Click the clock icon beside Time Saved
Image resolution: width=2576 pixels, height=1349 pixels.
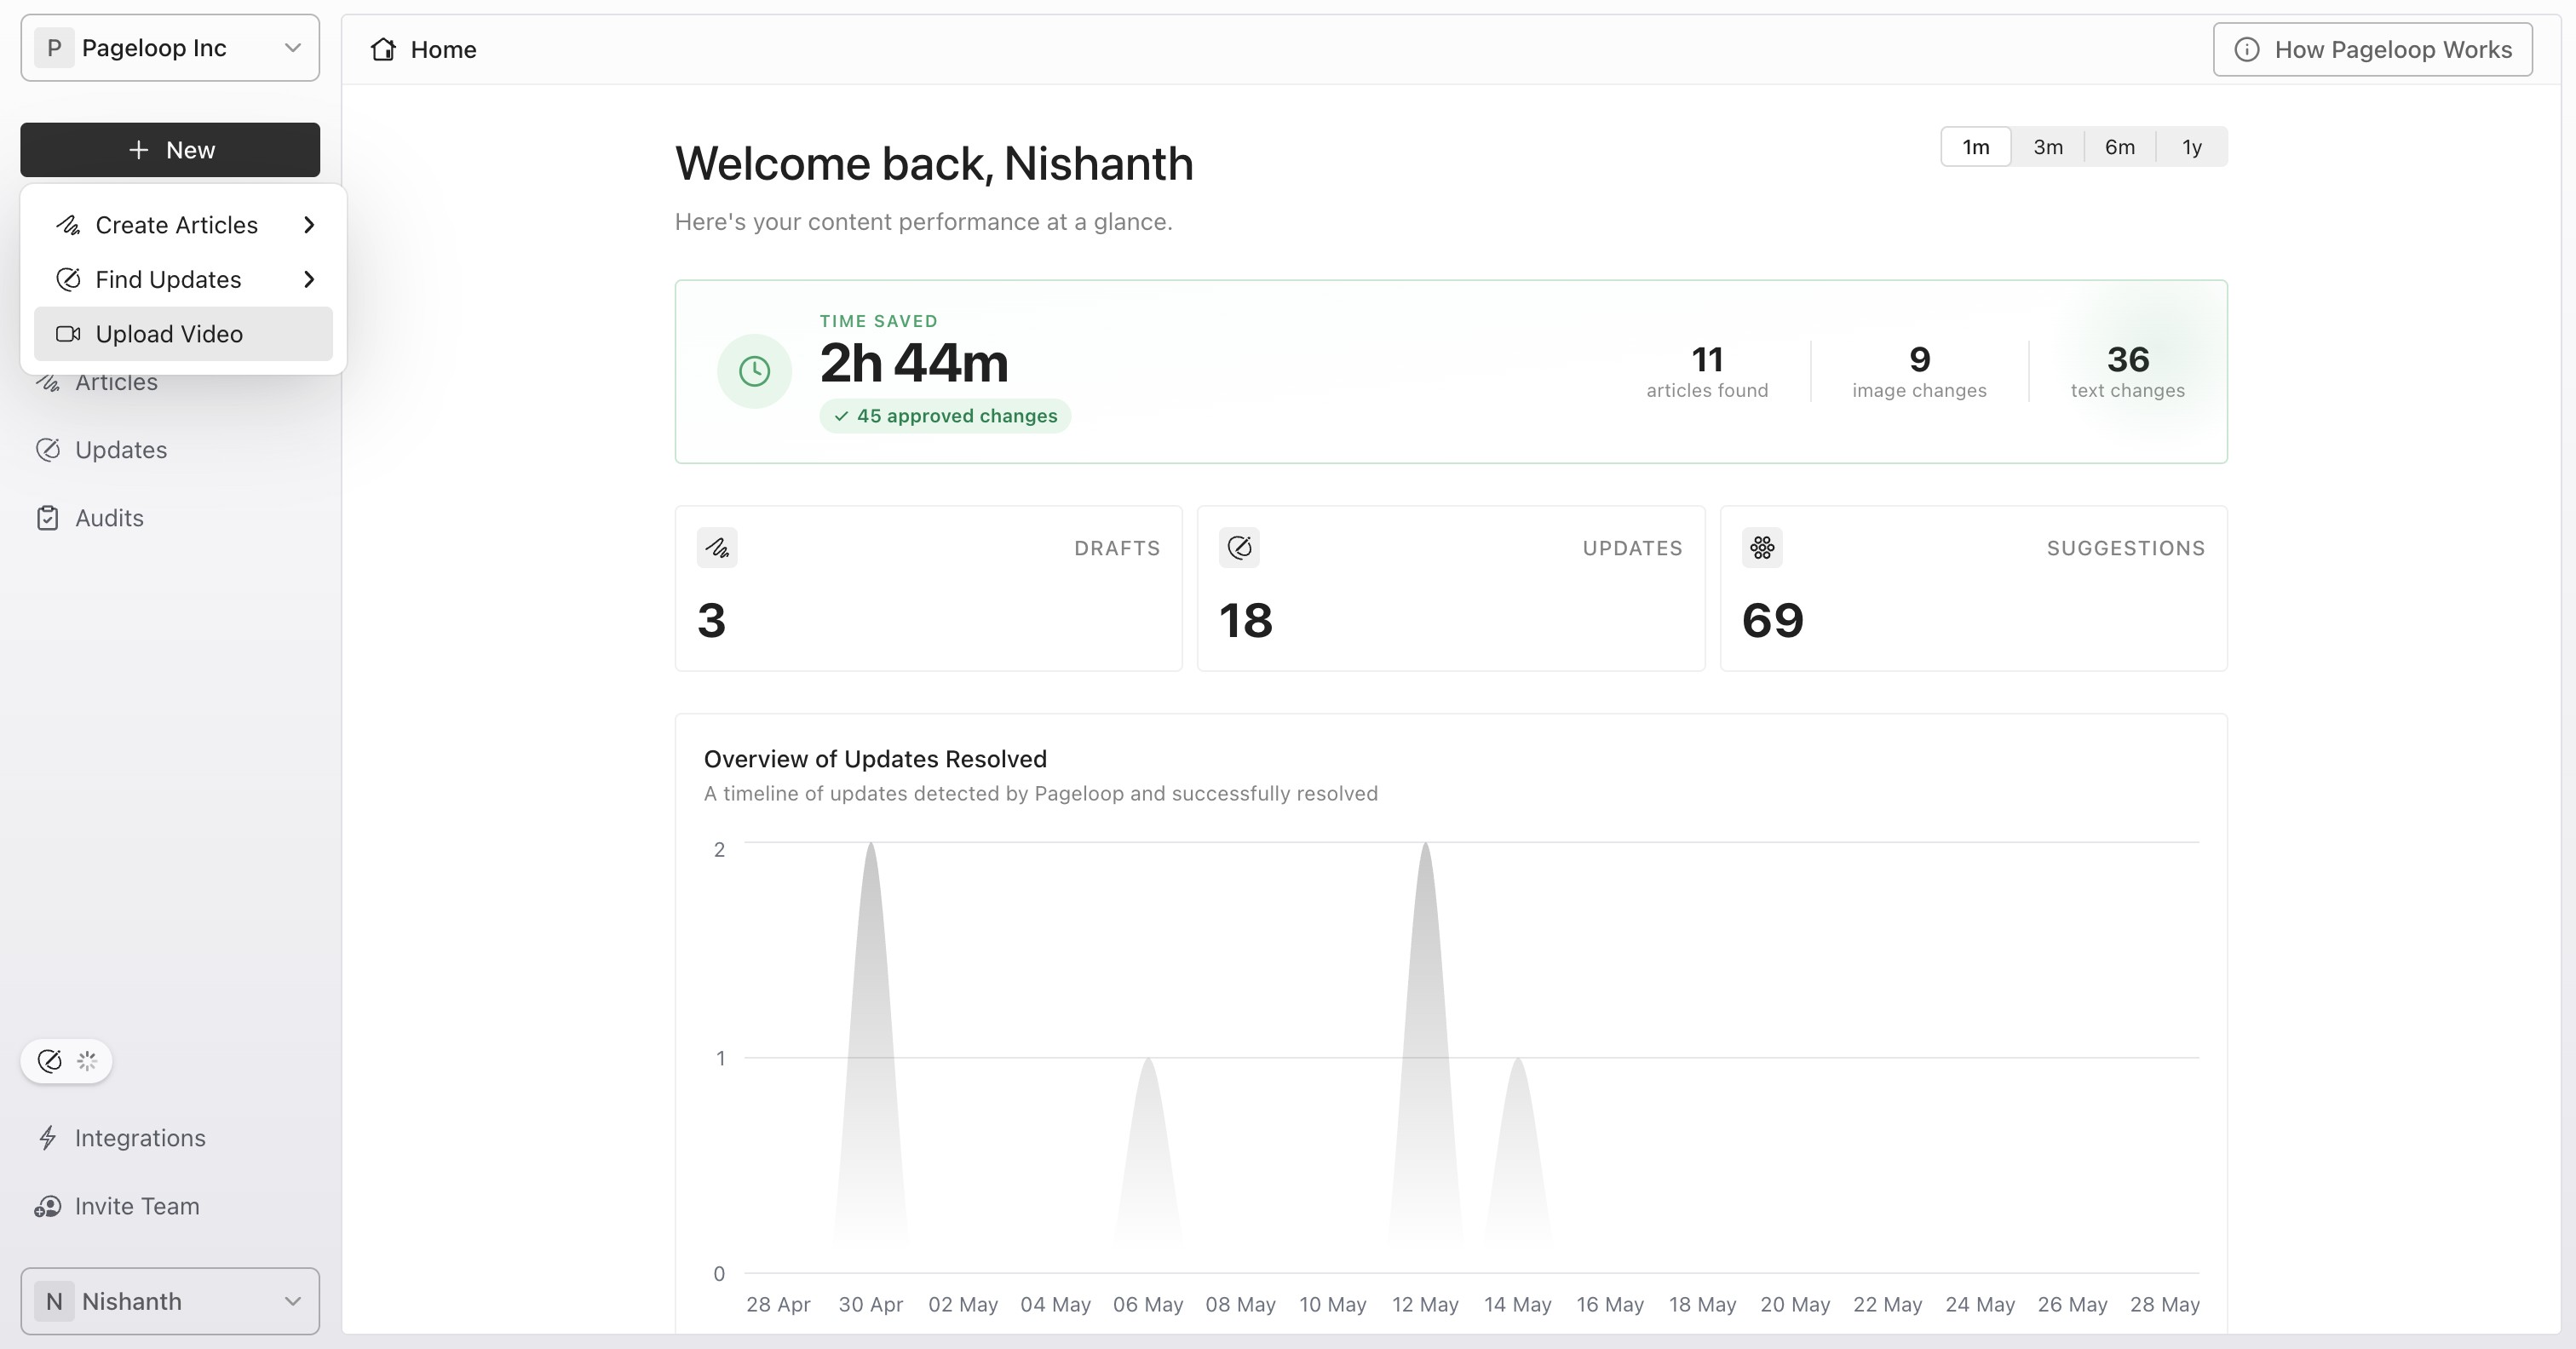click(x=754, y=371)
